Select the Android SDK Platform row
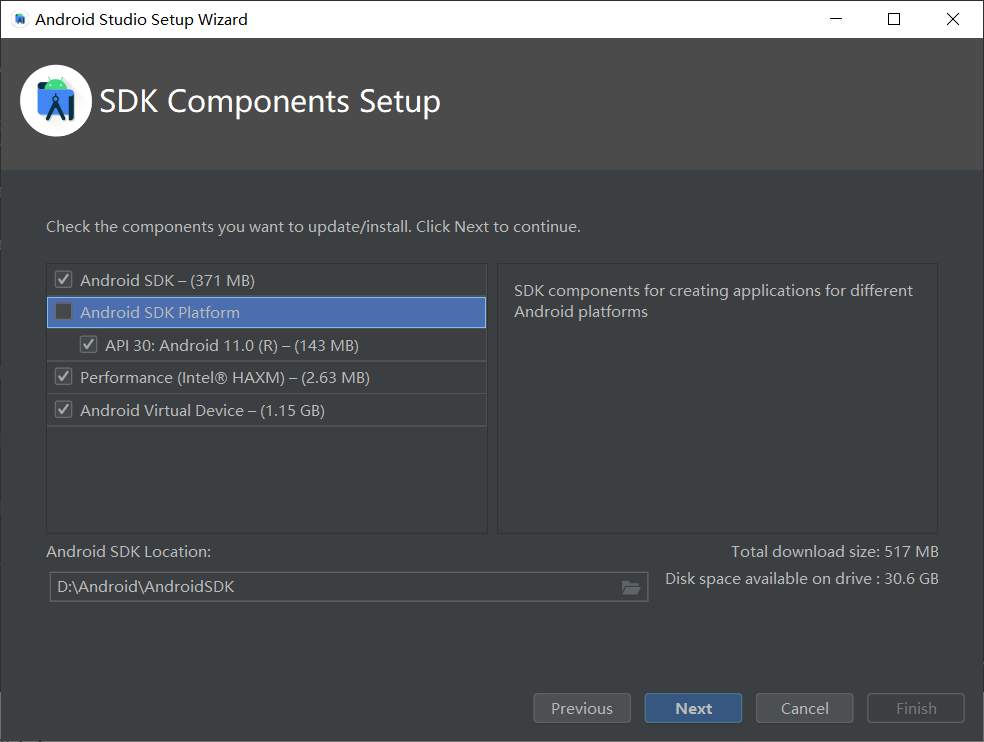 tap(267, 312)
